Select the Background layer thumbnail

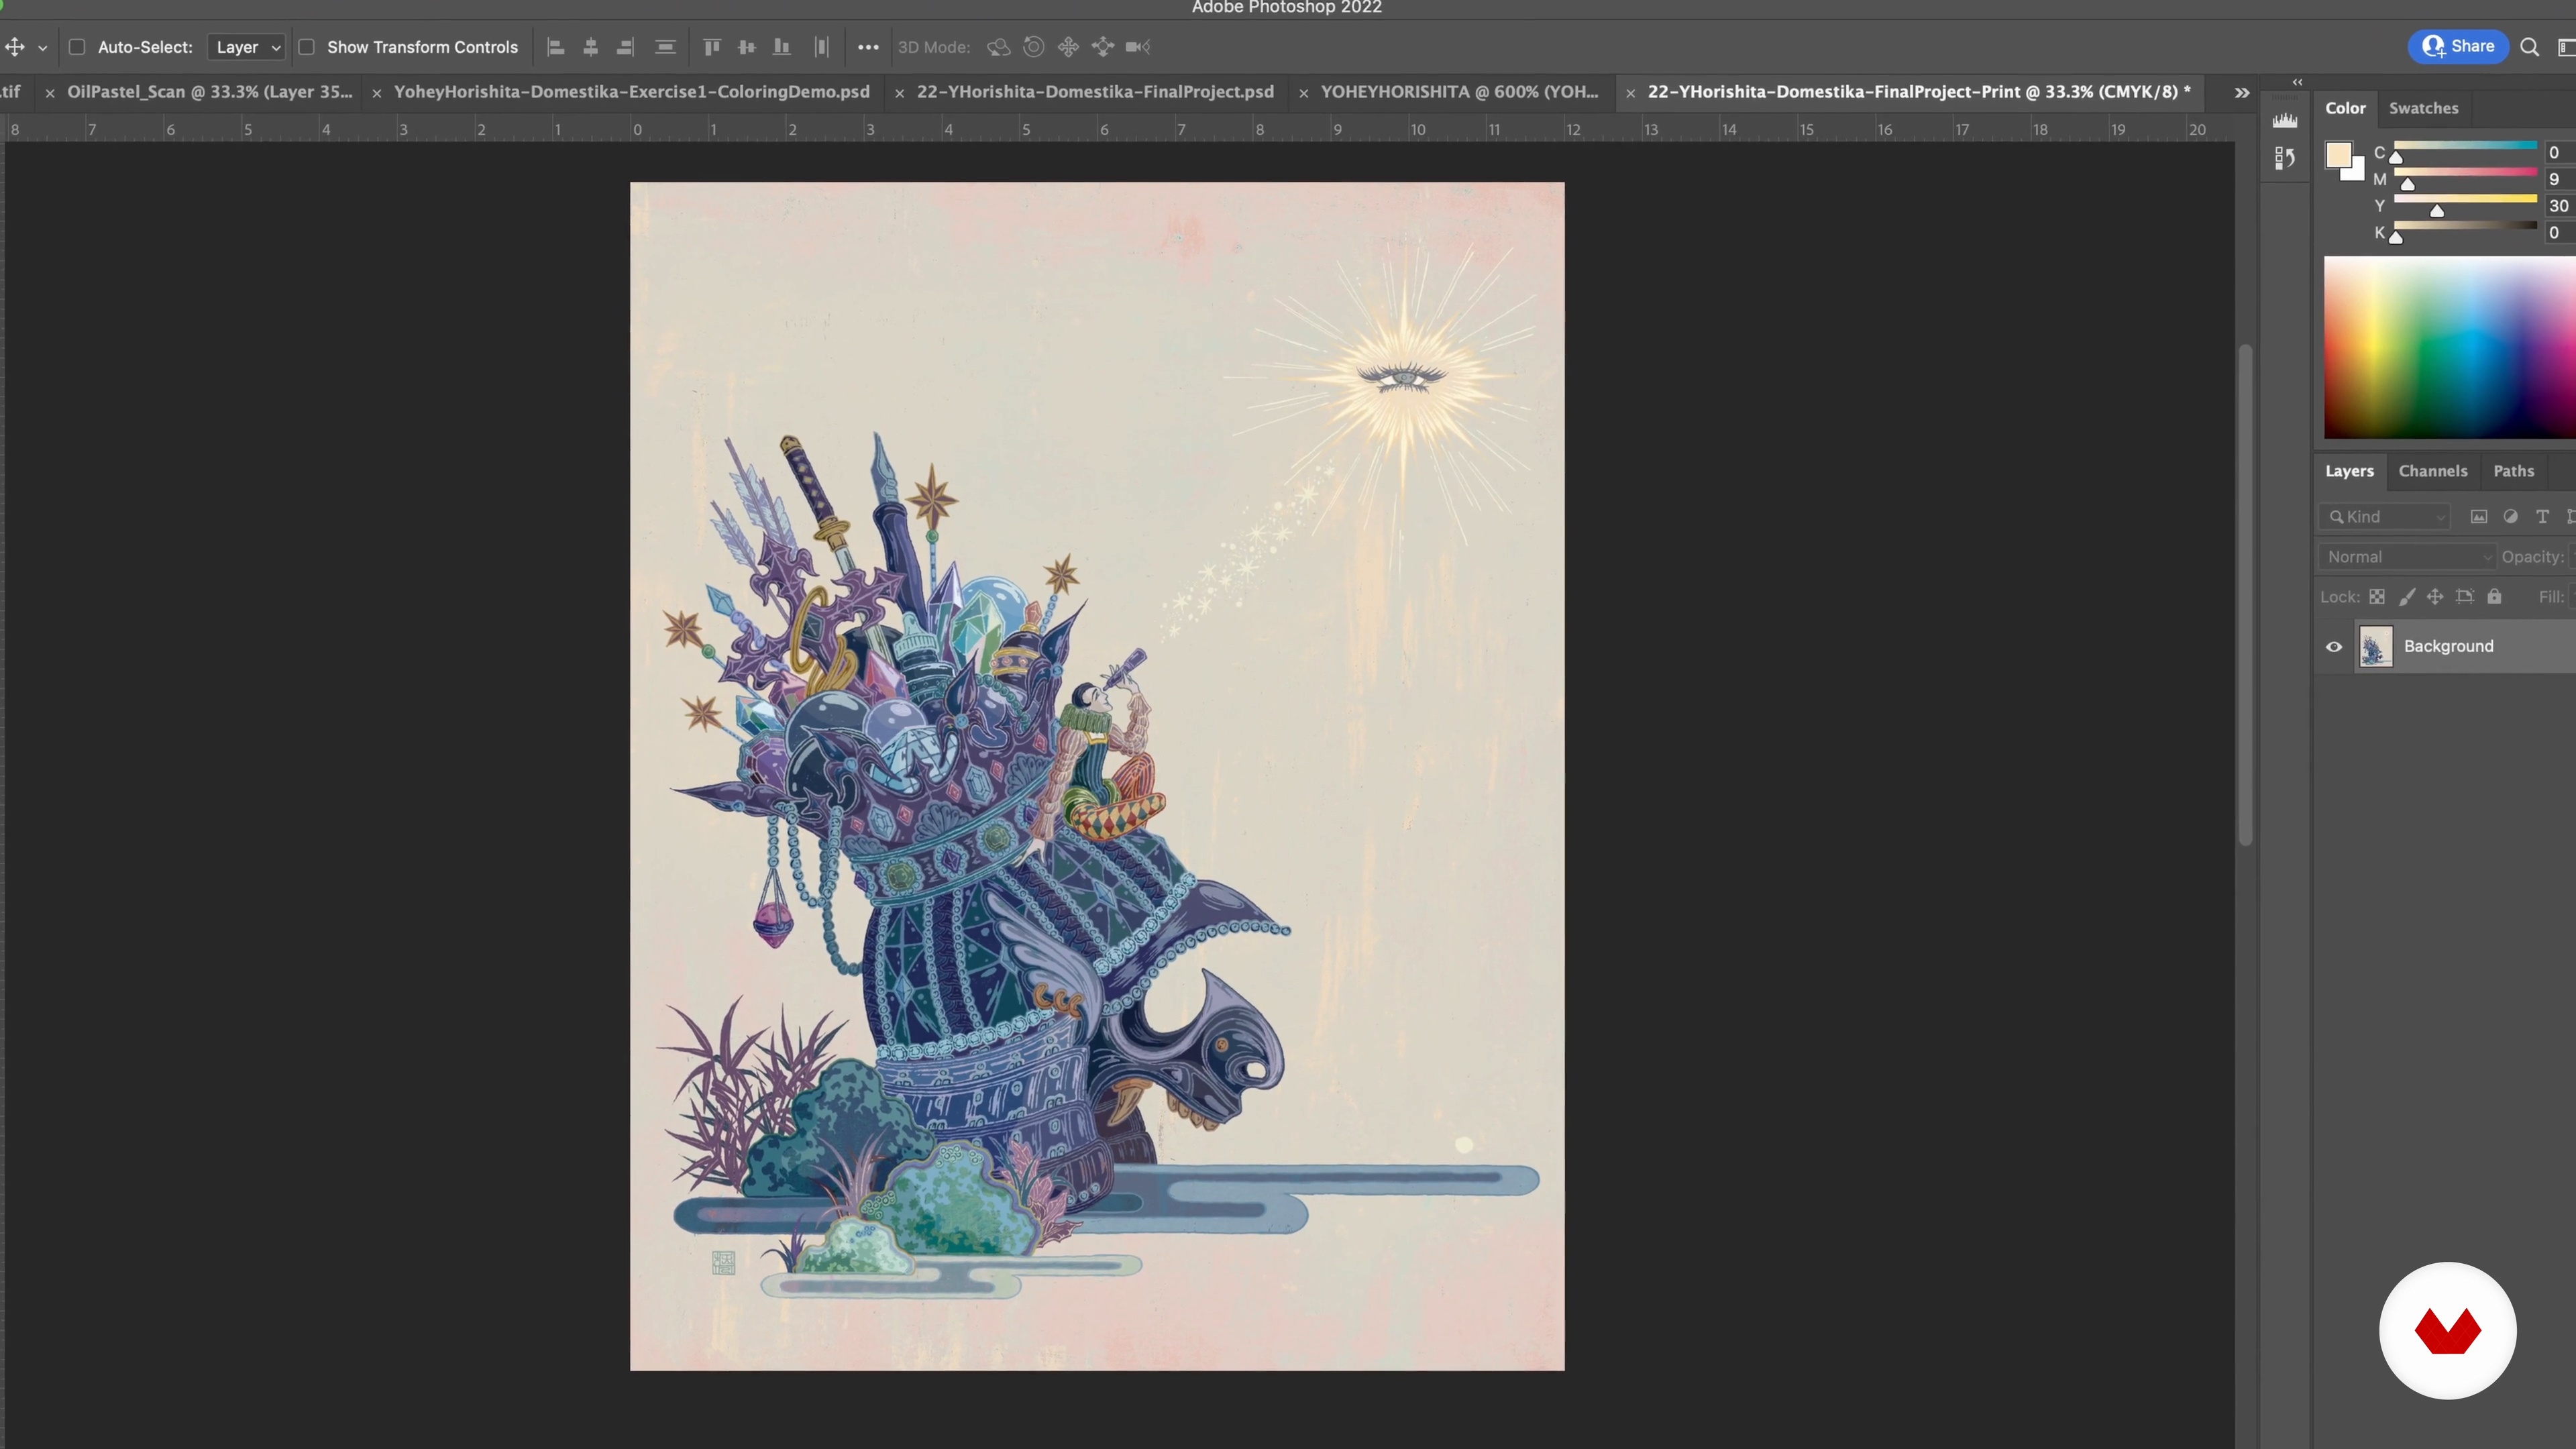click(2376, 647)
